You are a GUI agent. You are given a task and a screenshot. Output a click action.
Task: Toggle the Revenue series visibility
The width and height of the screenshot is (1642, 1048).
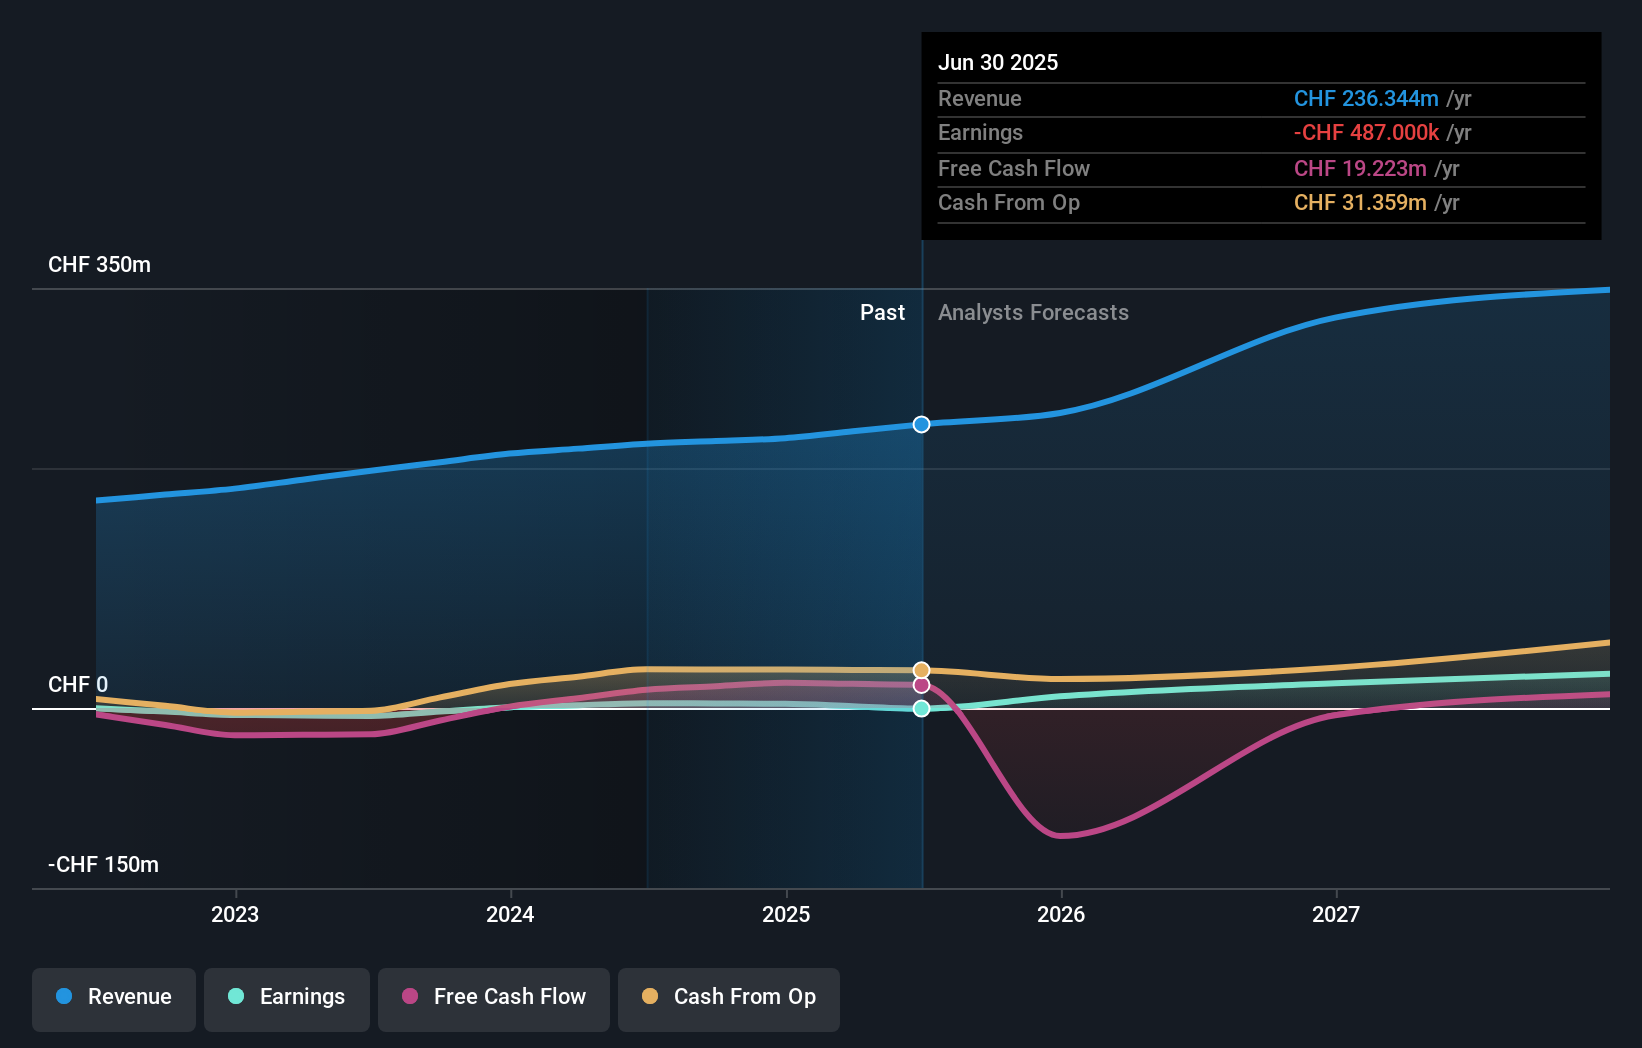pos(113,999)
